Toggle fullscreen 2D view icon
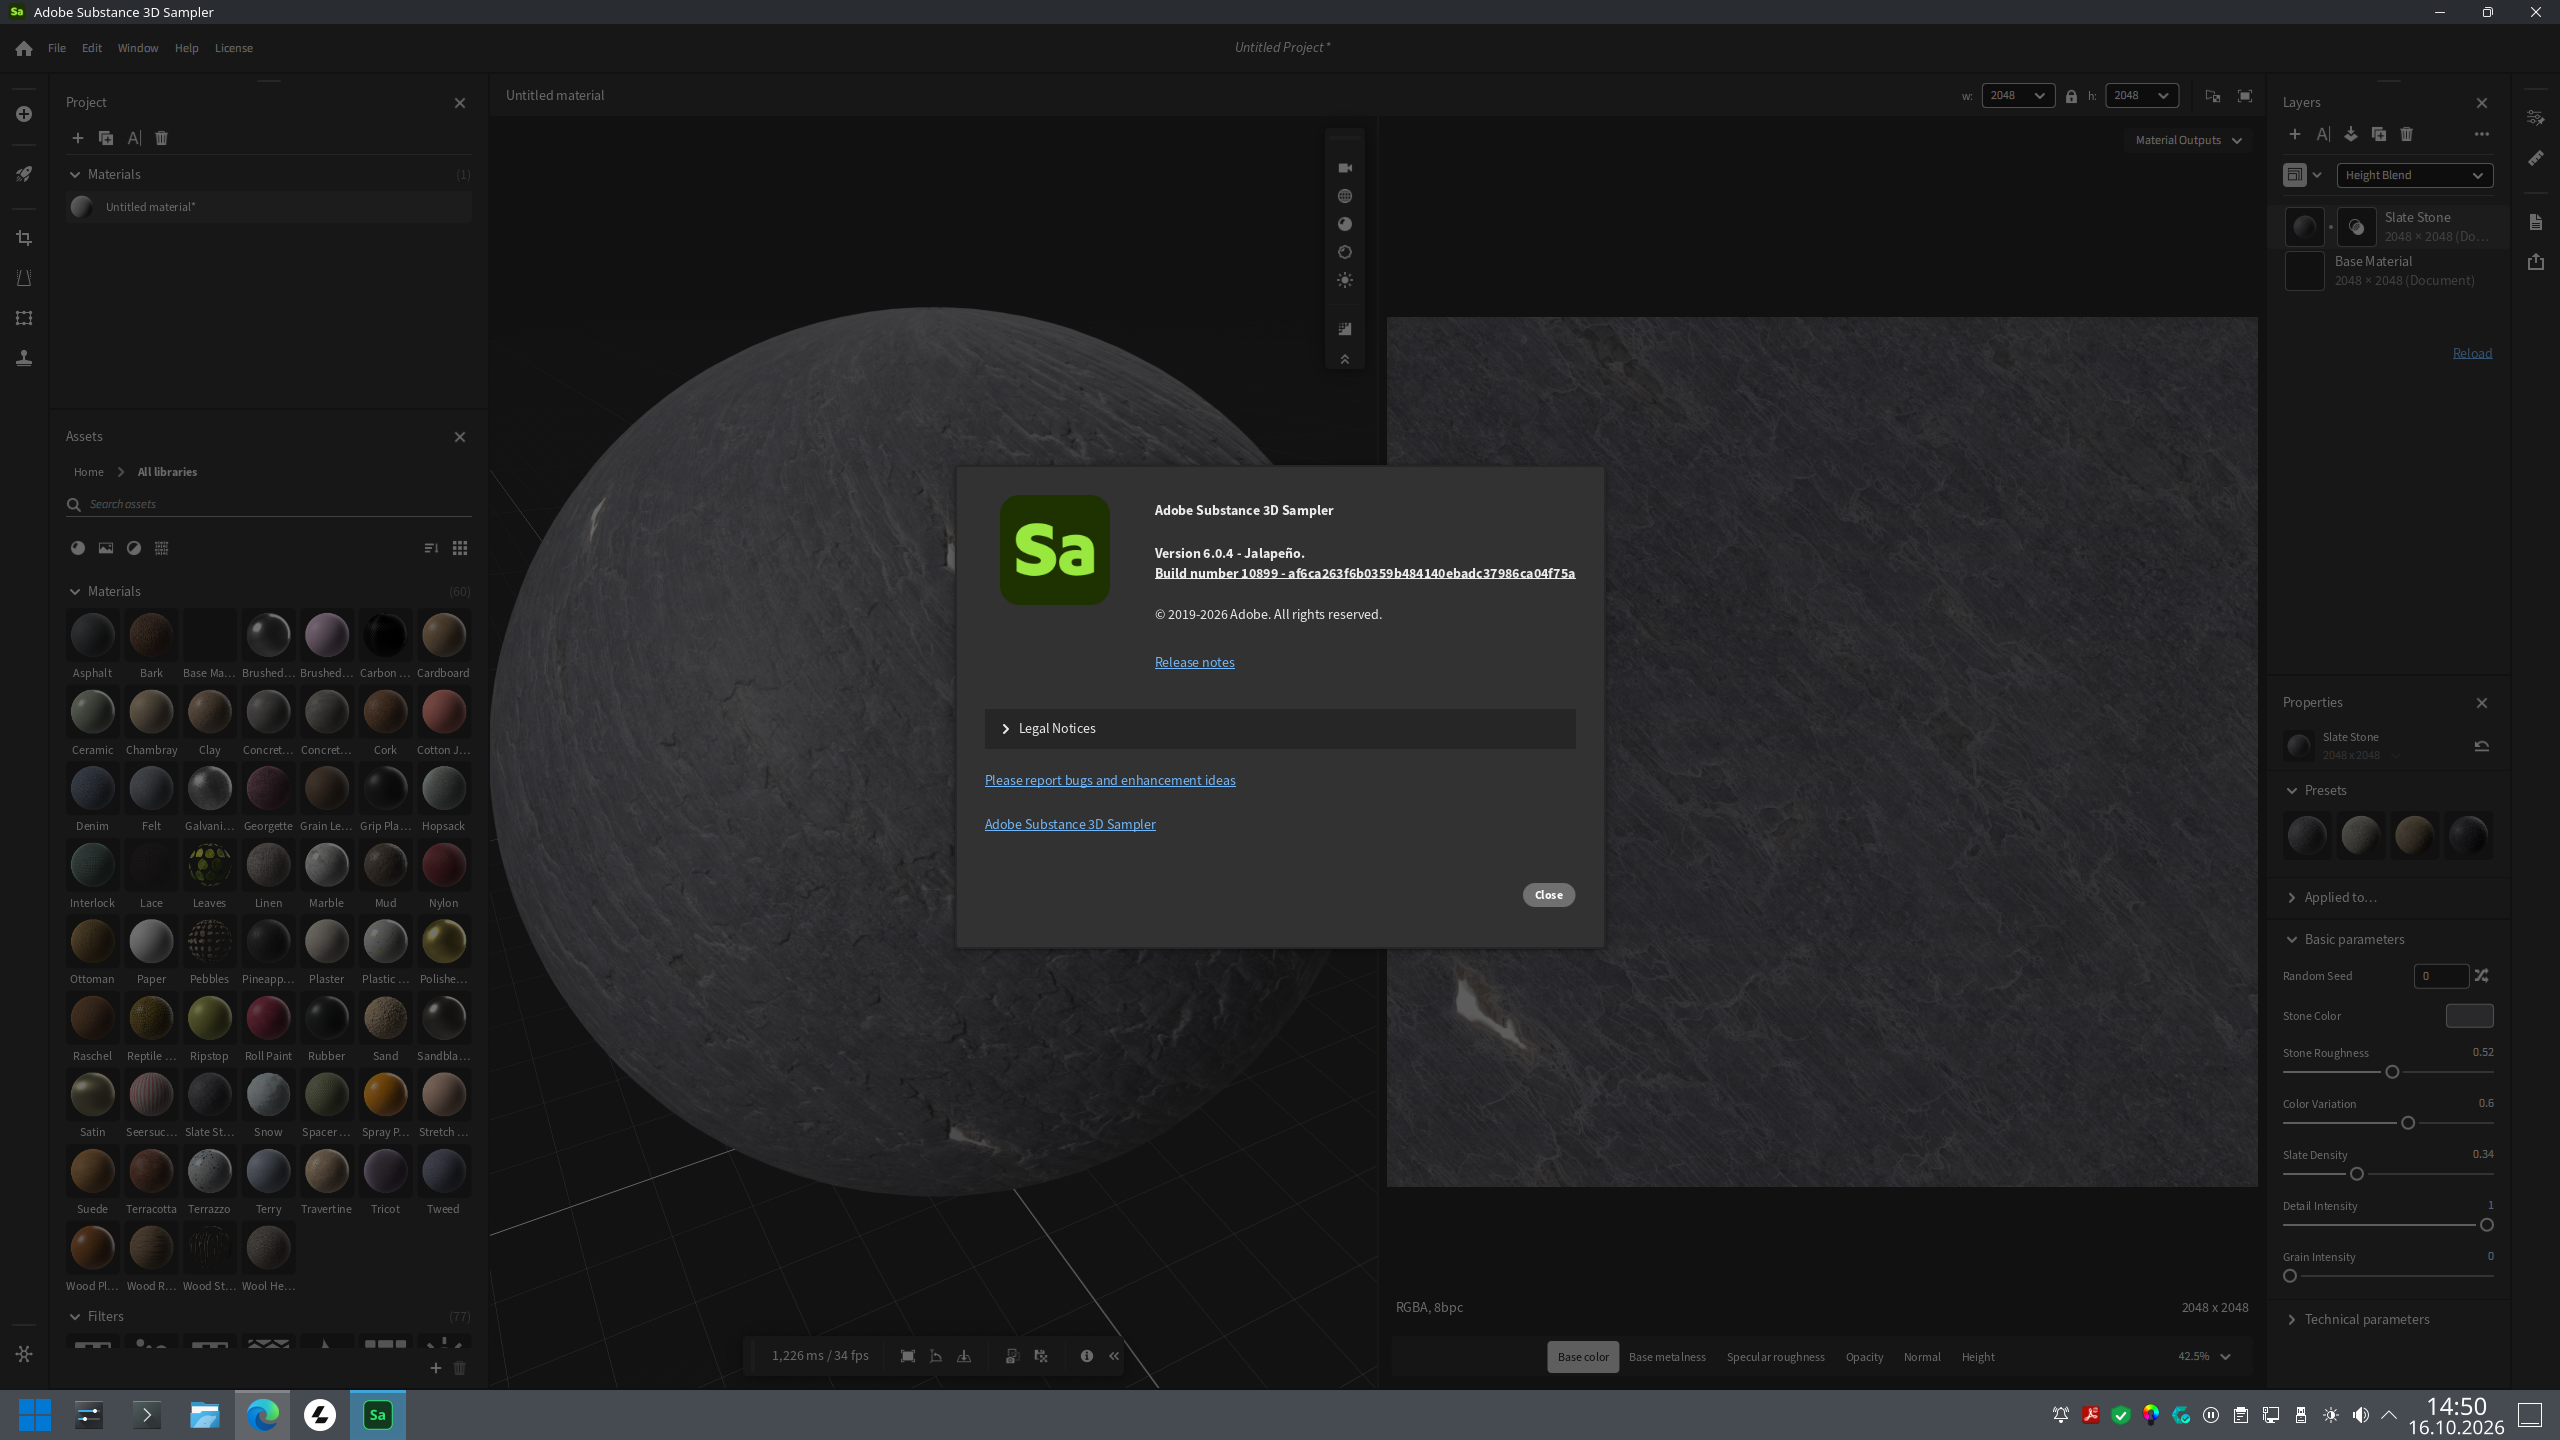 tap(2245, 96)
